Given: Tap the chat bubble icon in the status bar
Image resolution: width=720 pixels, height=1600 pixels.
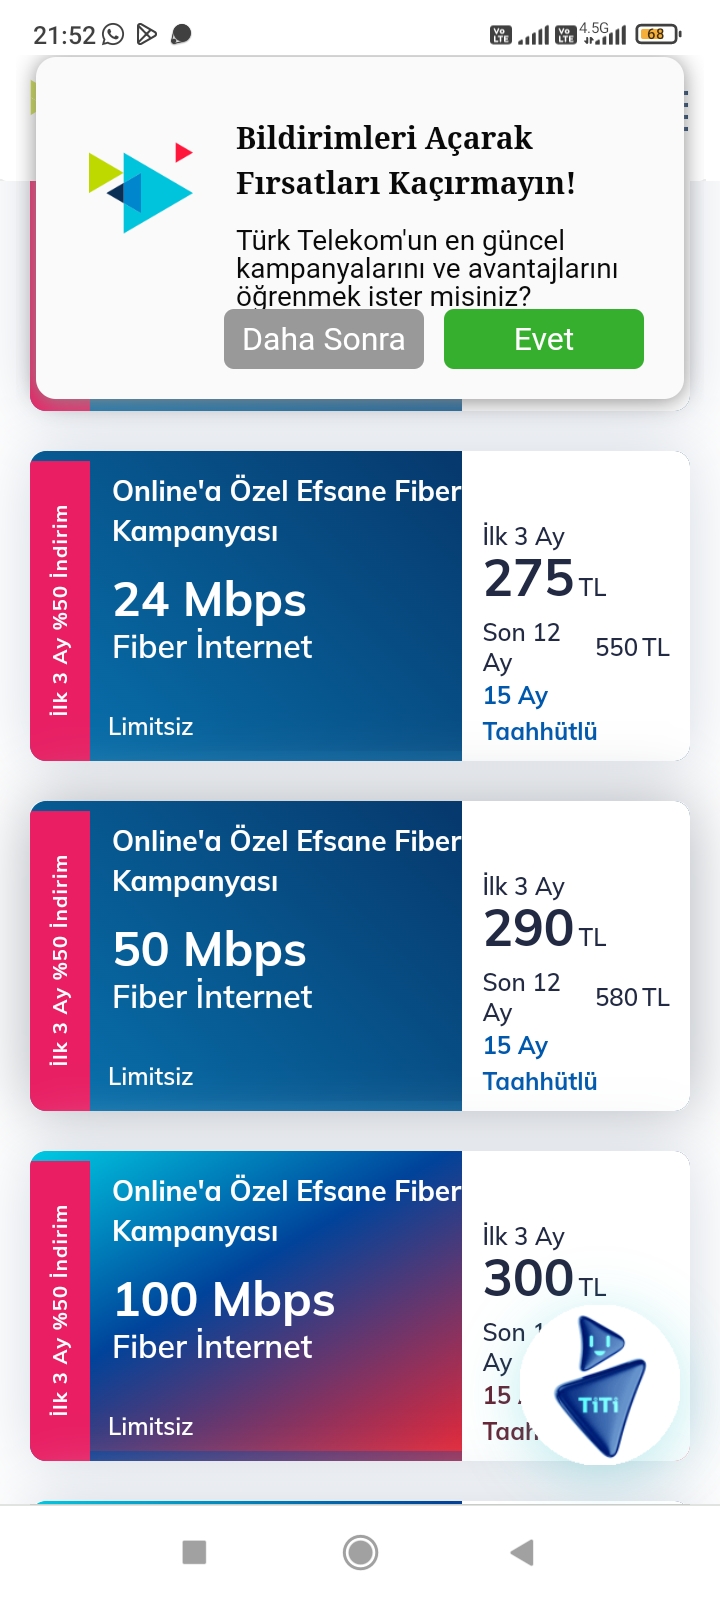Looking at the screenshot, I should [x=181, y=35].
